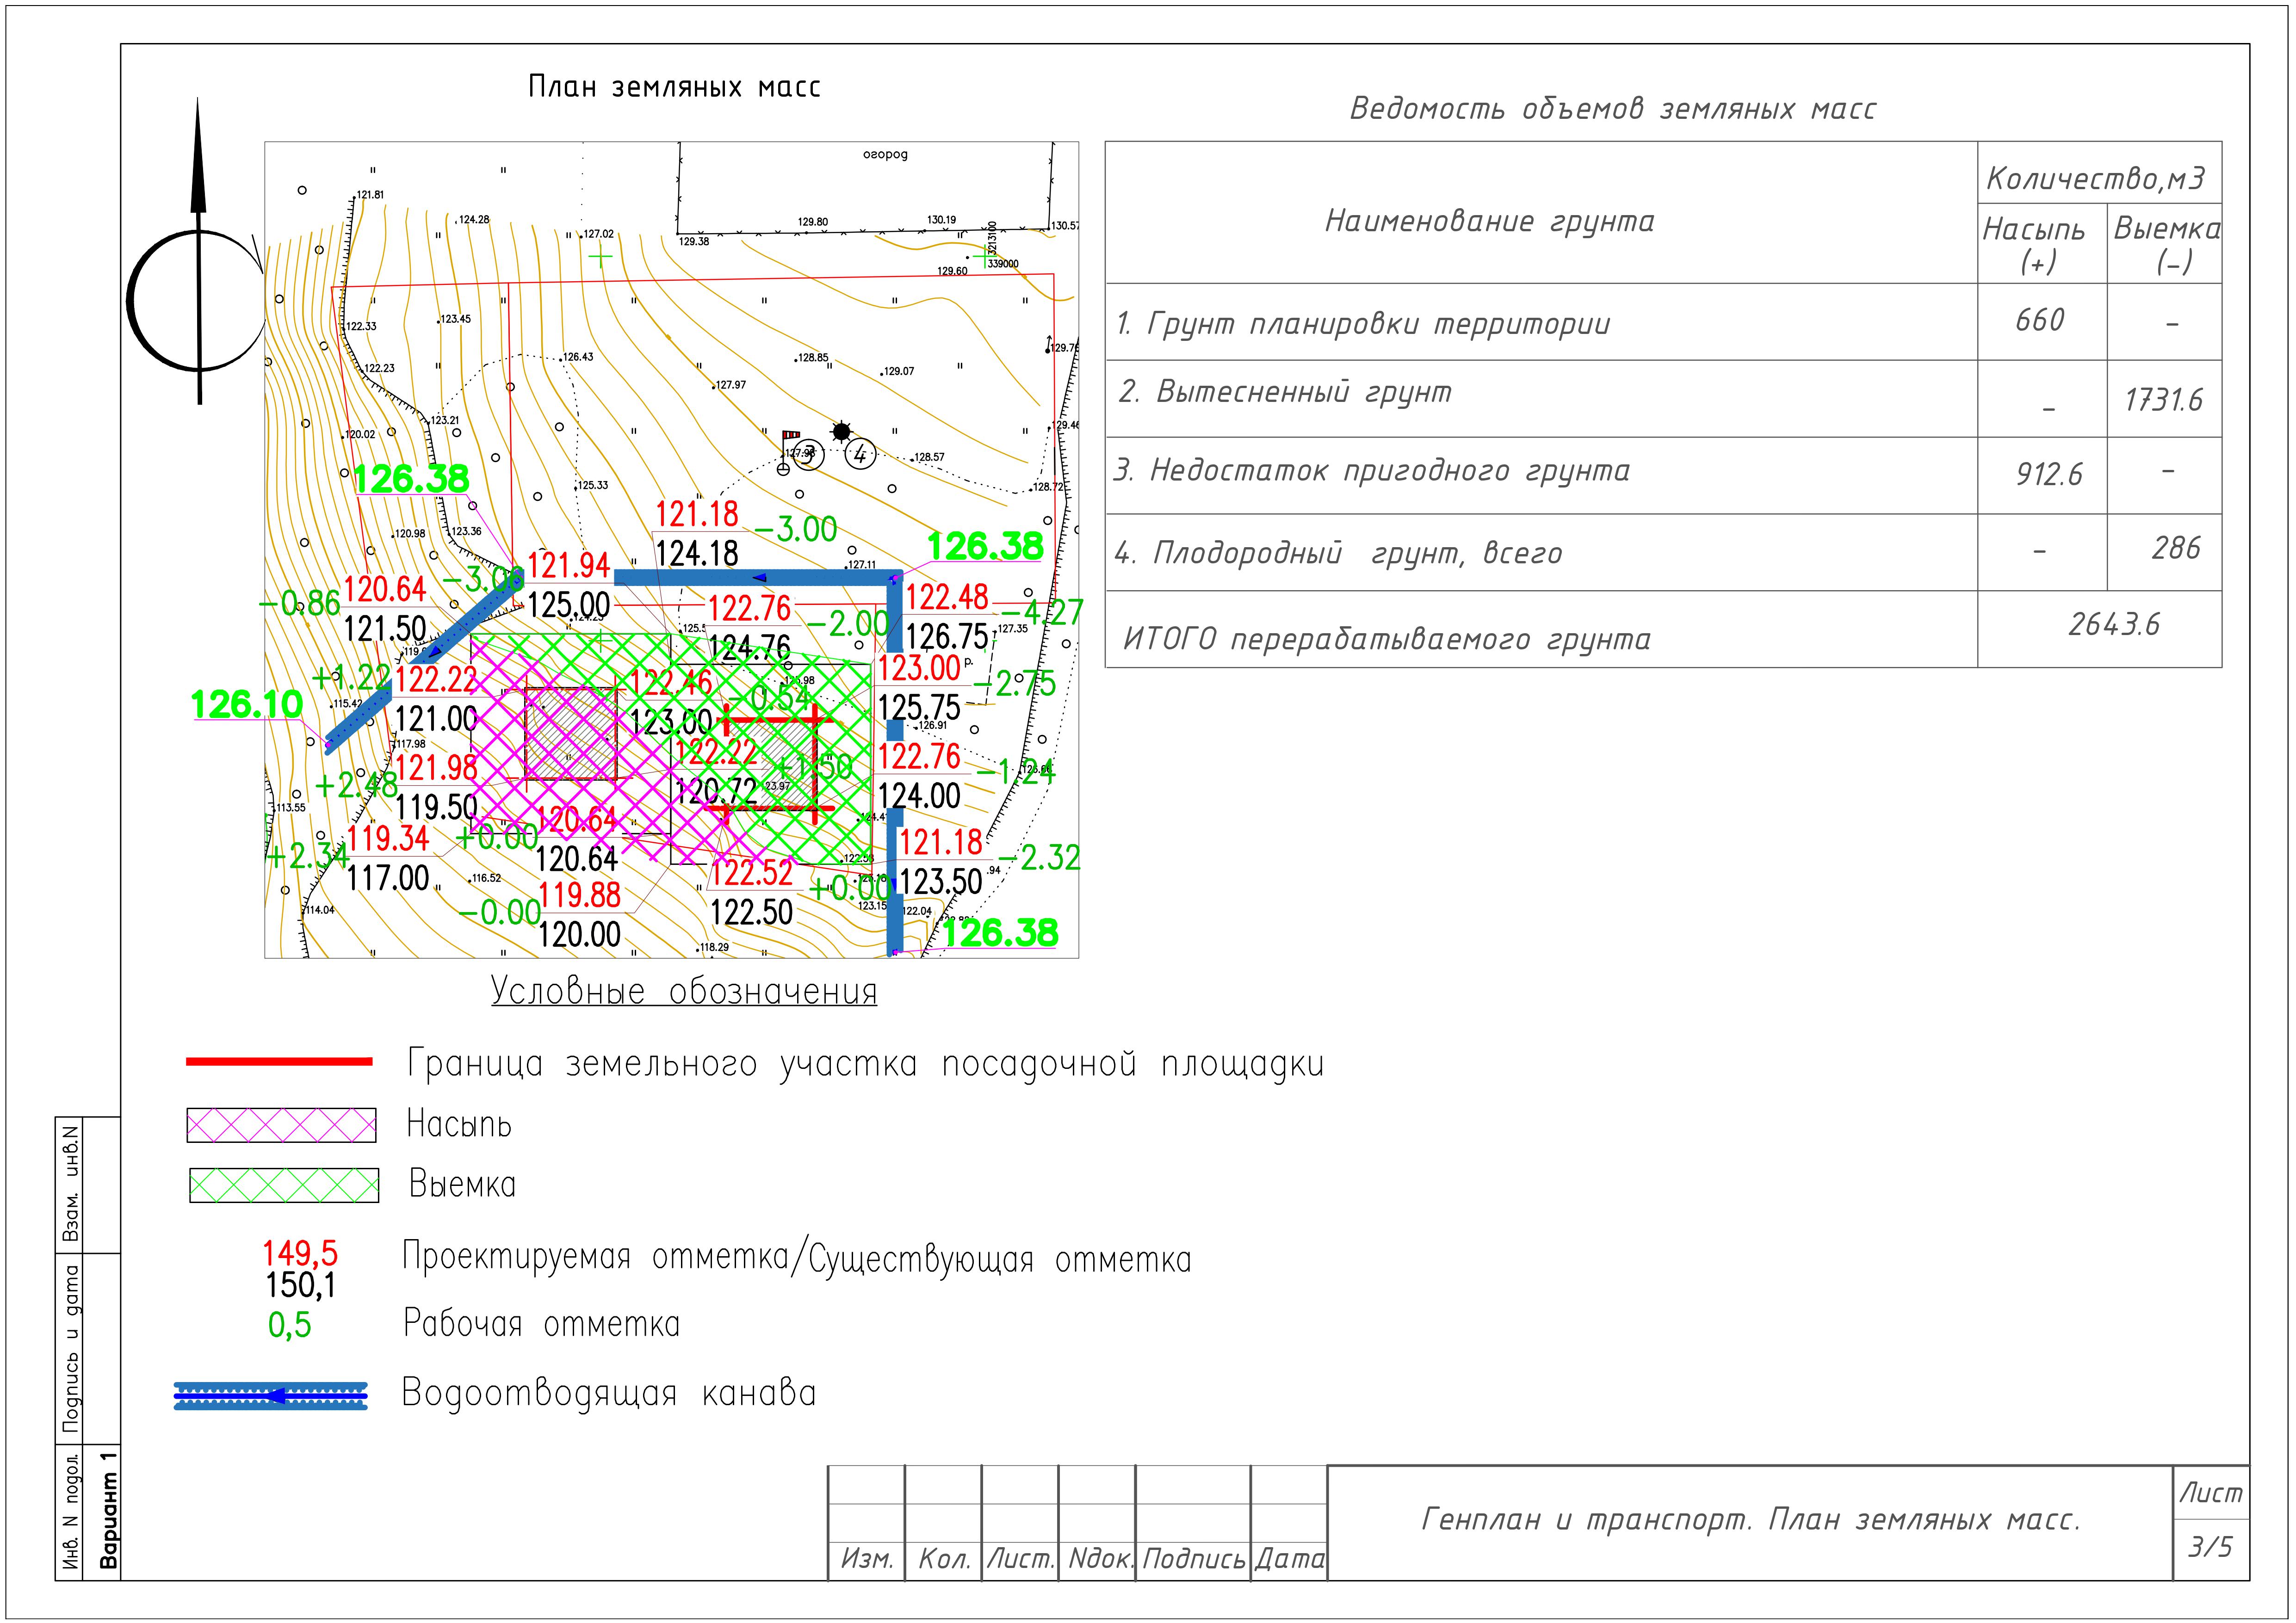Click the black existing elevation 125.00

(568, 606)
